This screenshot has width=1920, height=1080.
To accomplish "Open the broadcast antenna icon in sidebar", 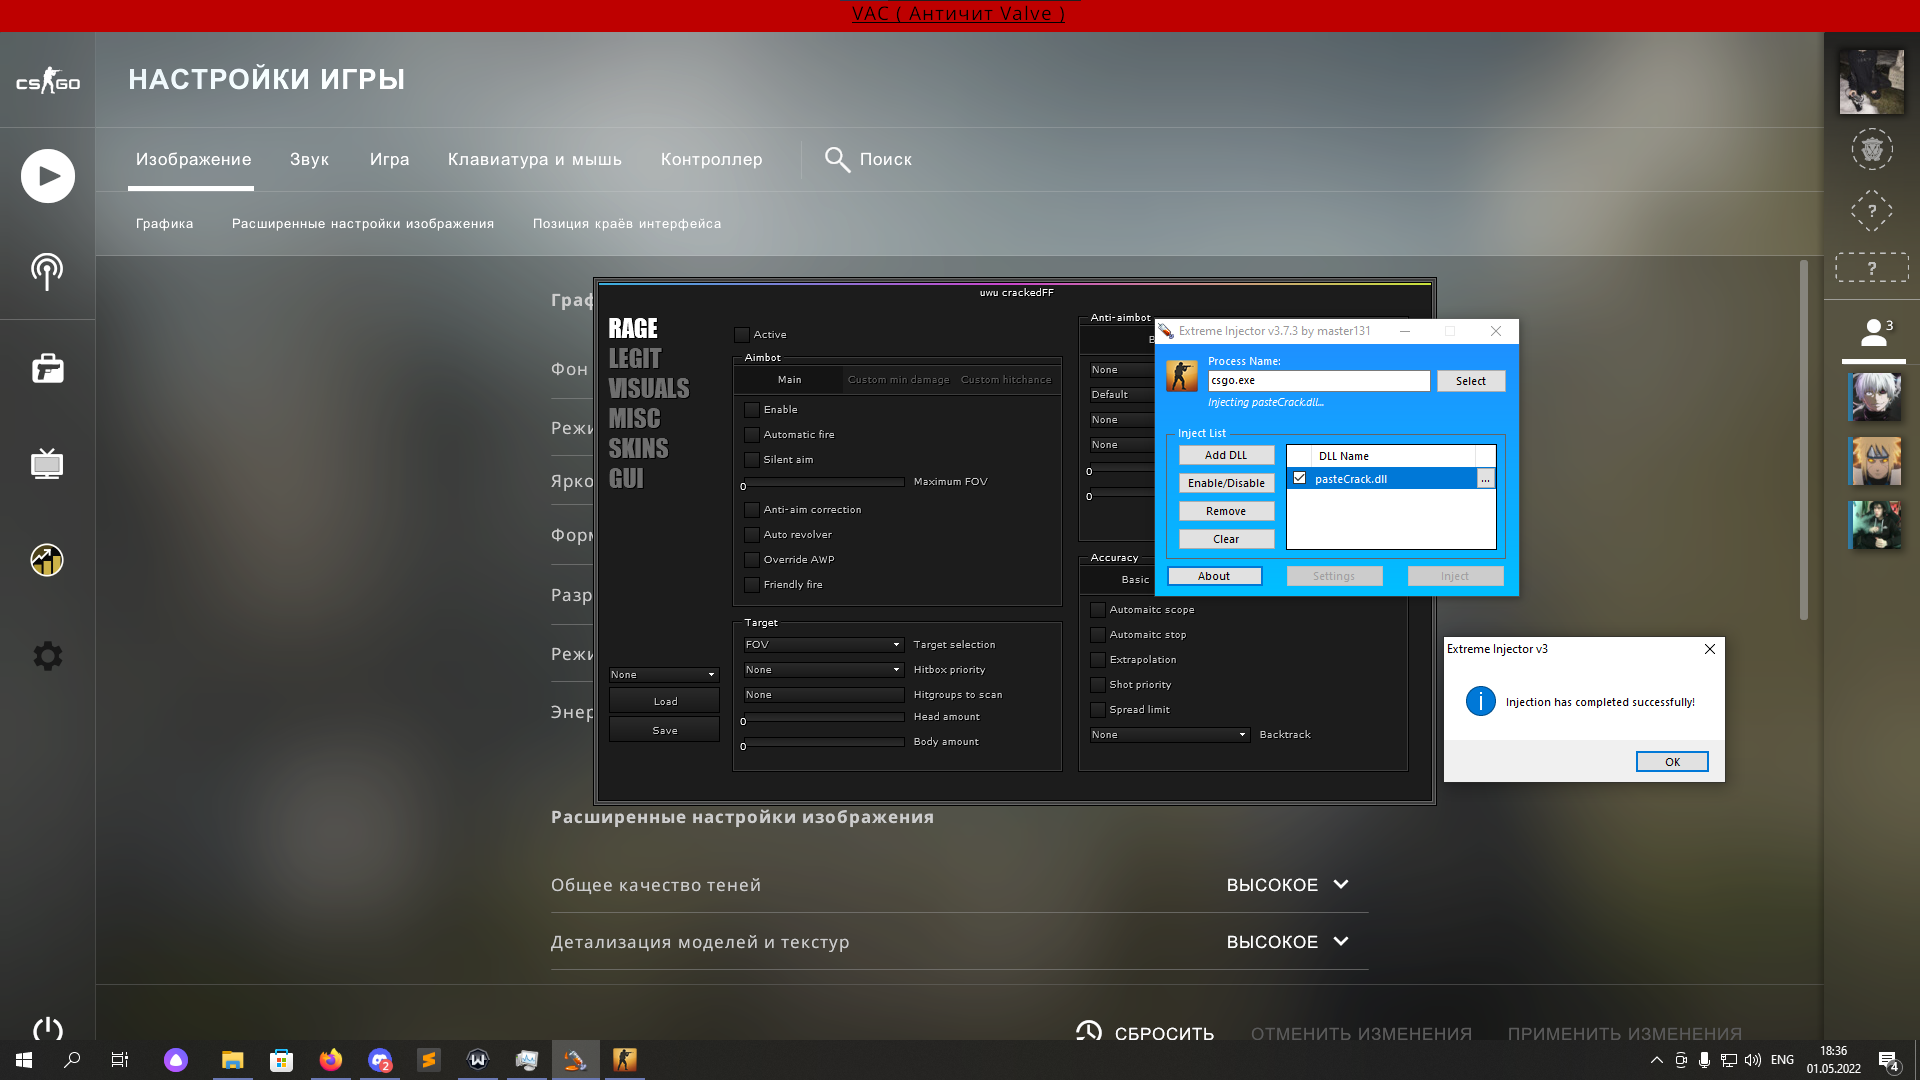I will click(47, 270).
